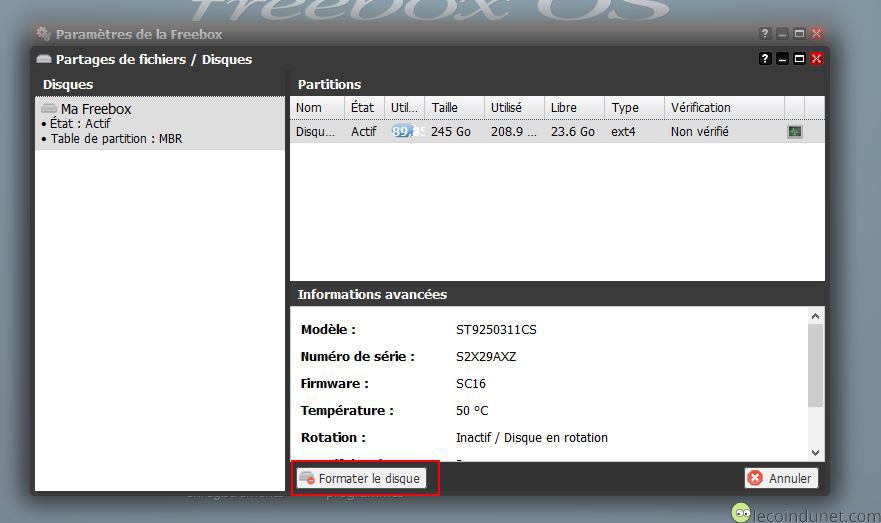Open the partition action icon in Disque row

[x=794, y=131]
